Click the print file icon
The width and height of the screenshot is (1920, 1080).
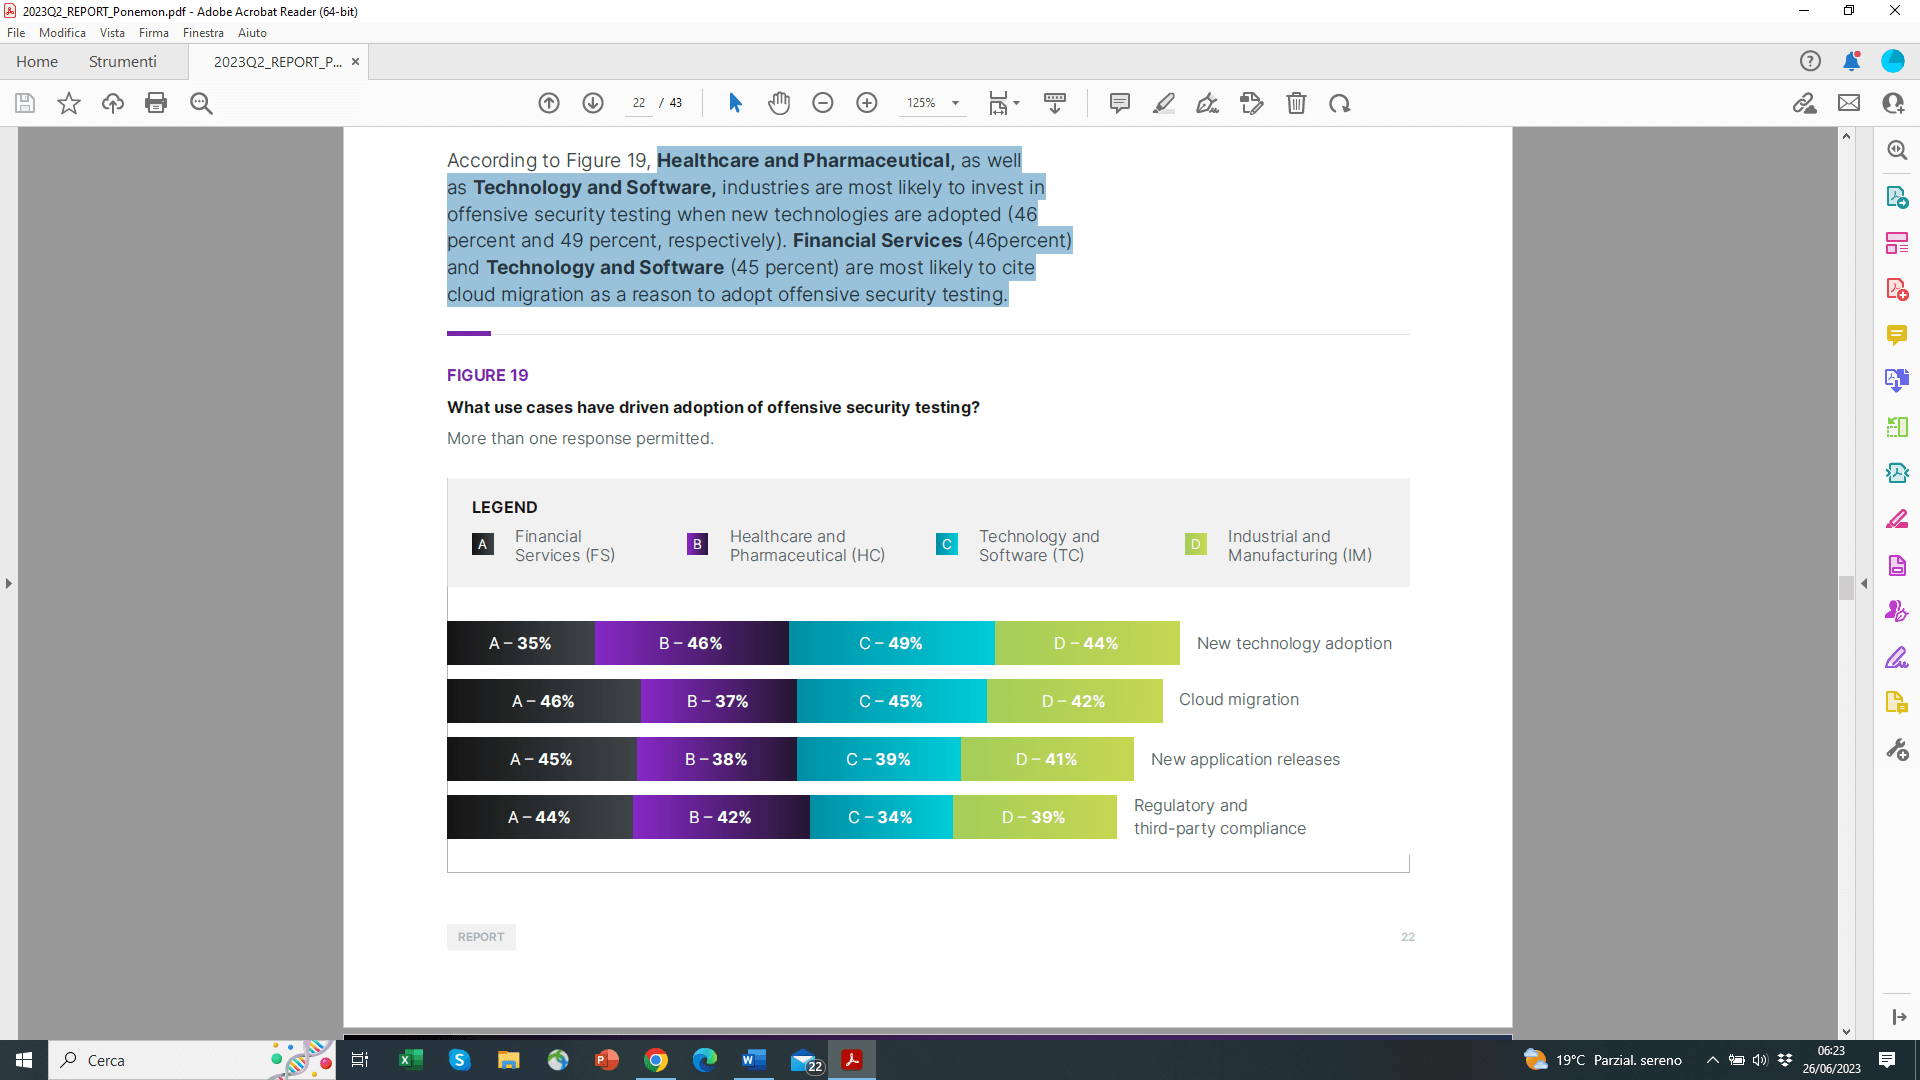156,103
